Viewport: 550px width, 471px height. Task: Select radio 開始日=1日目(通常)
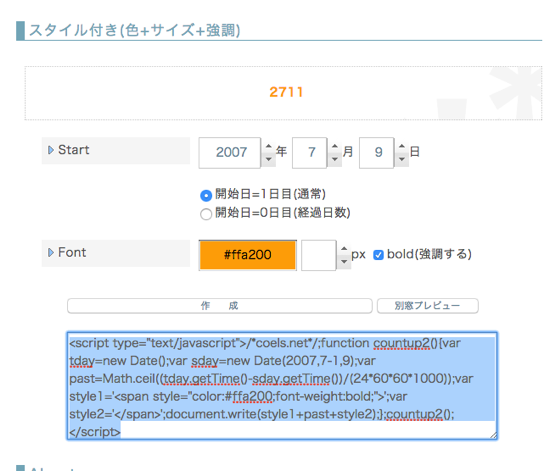(x=206, y=195)
